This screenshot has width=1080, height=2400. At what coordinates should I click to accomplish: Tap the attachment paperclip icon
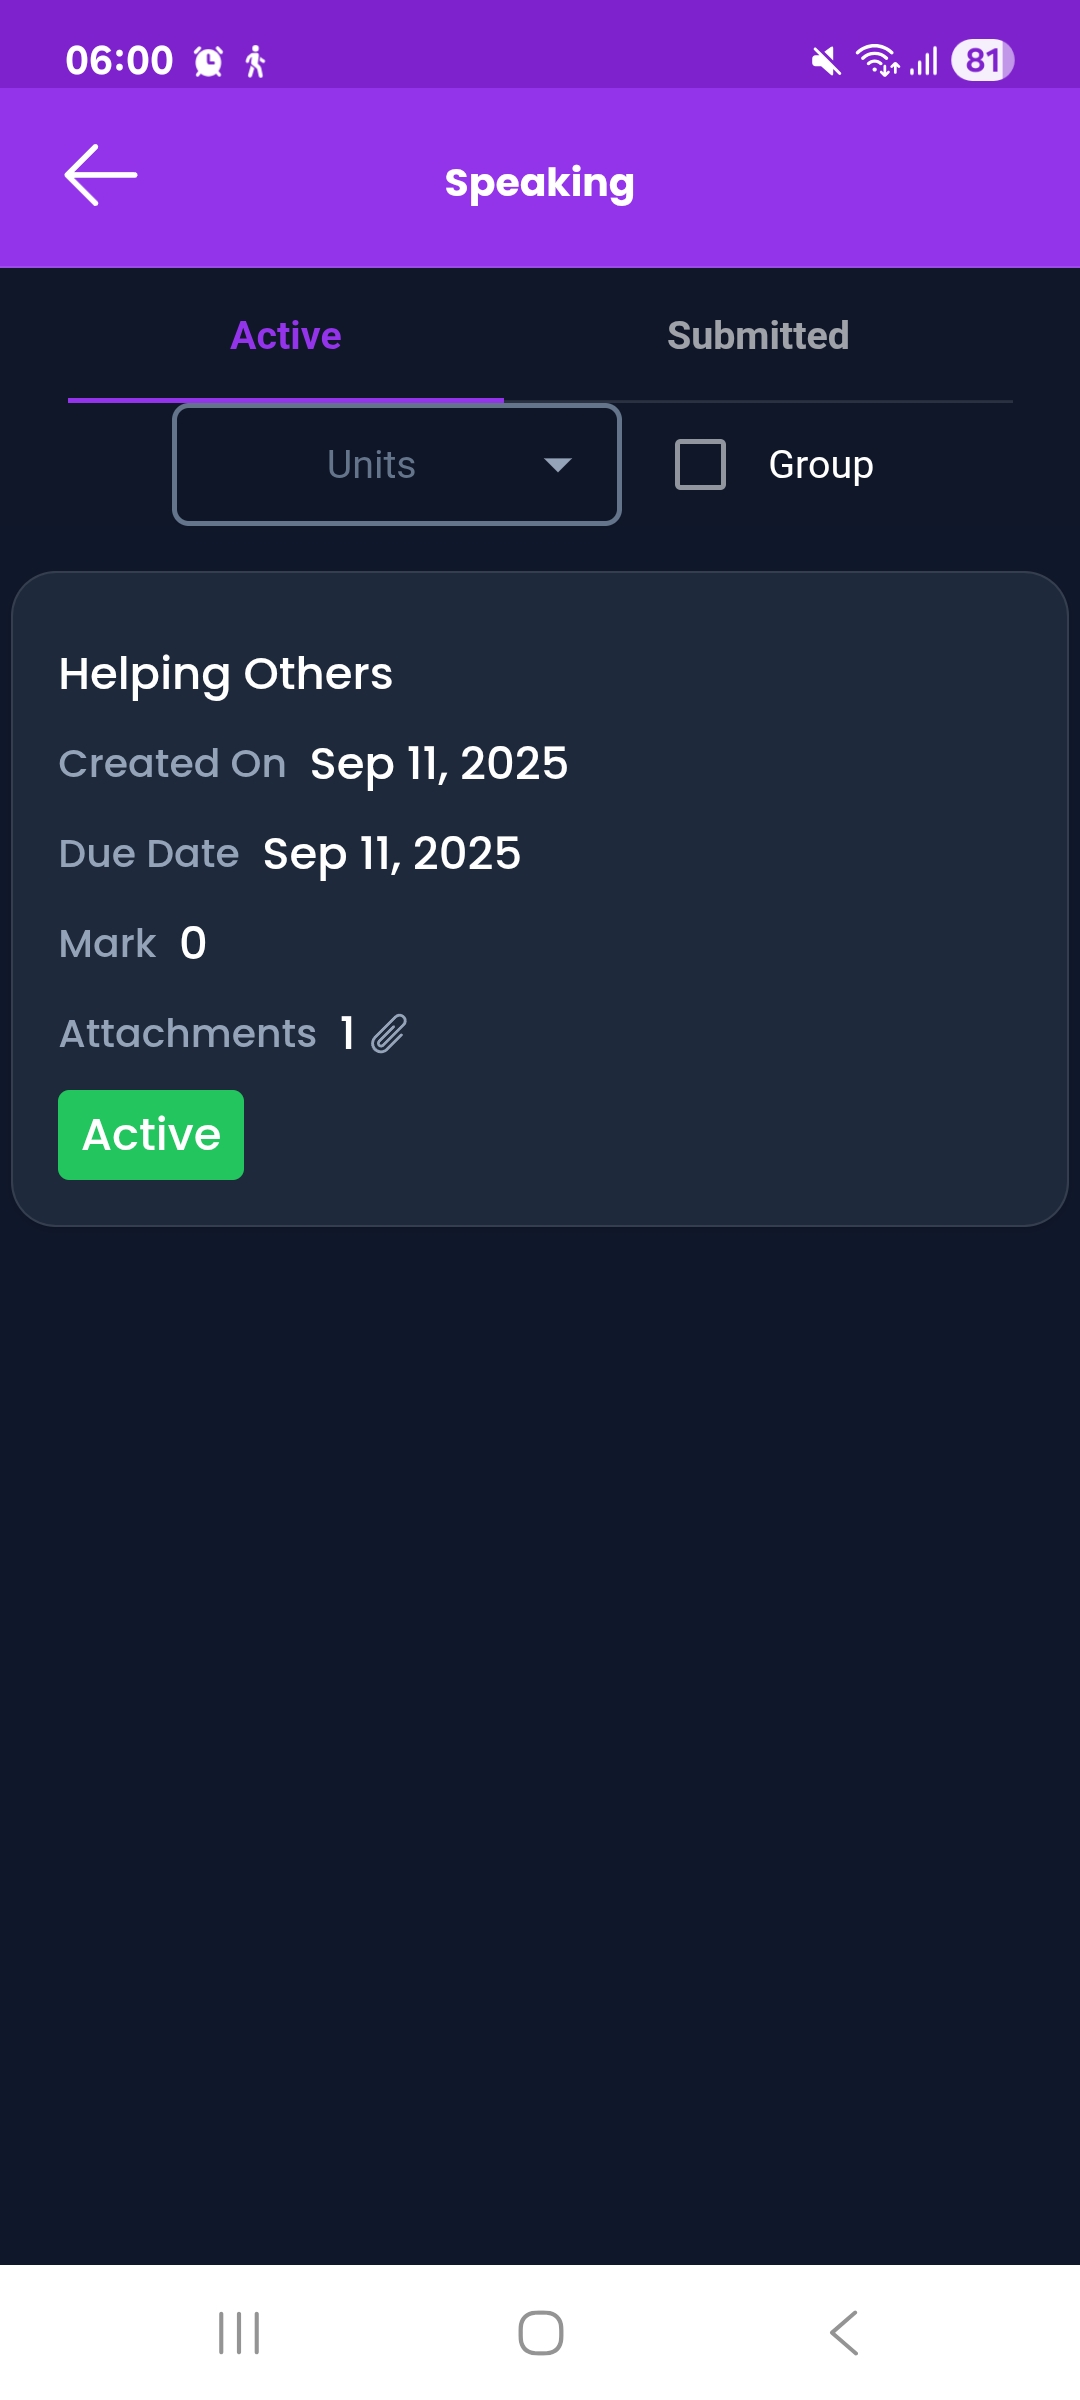(x=389, y=1034)
